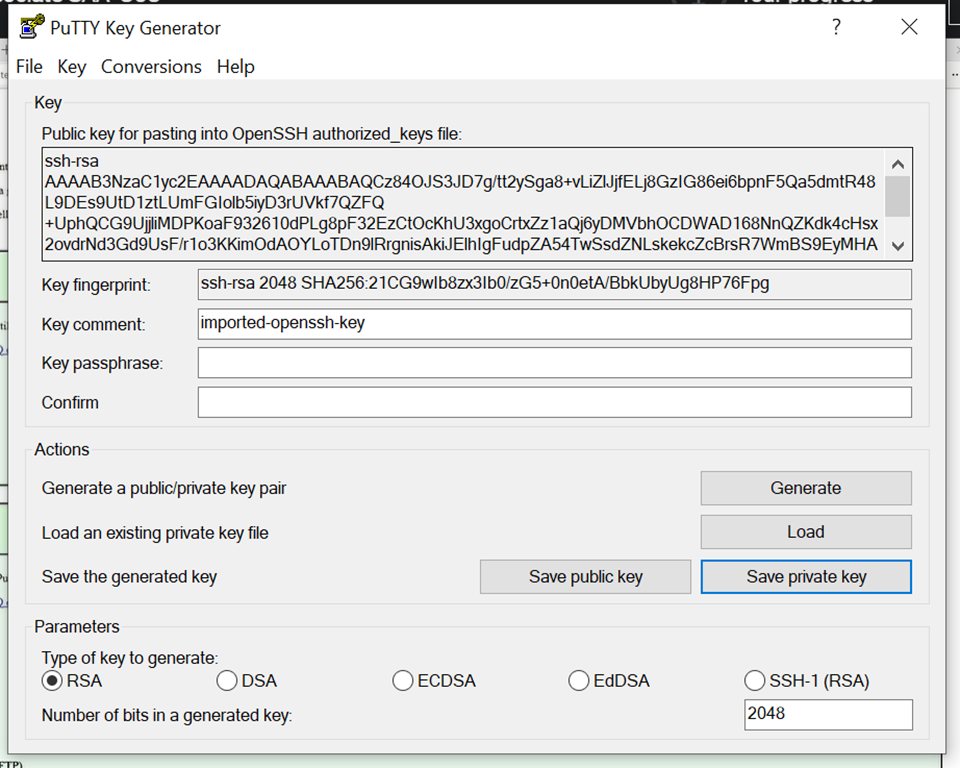Click Save private key button
The height and width of the screenshot is (768, 960).
(x=806, y=577)
